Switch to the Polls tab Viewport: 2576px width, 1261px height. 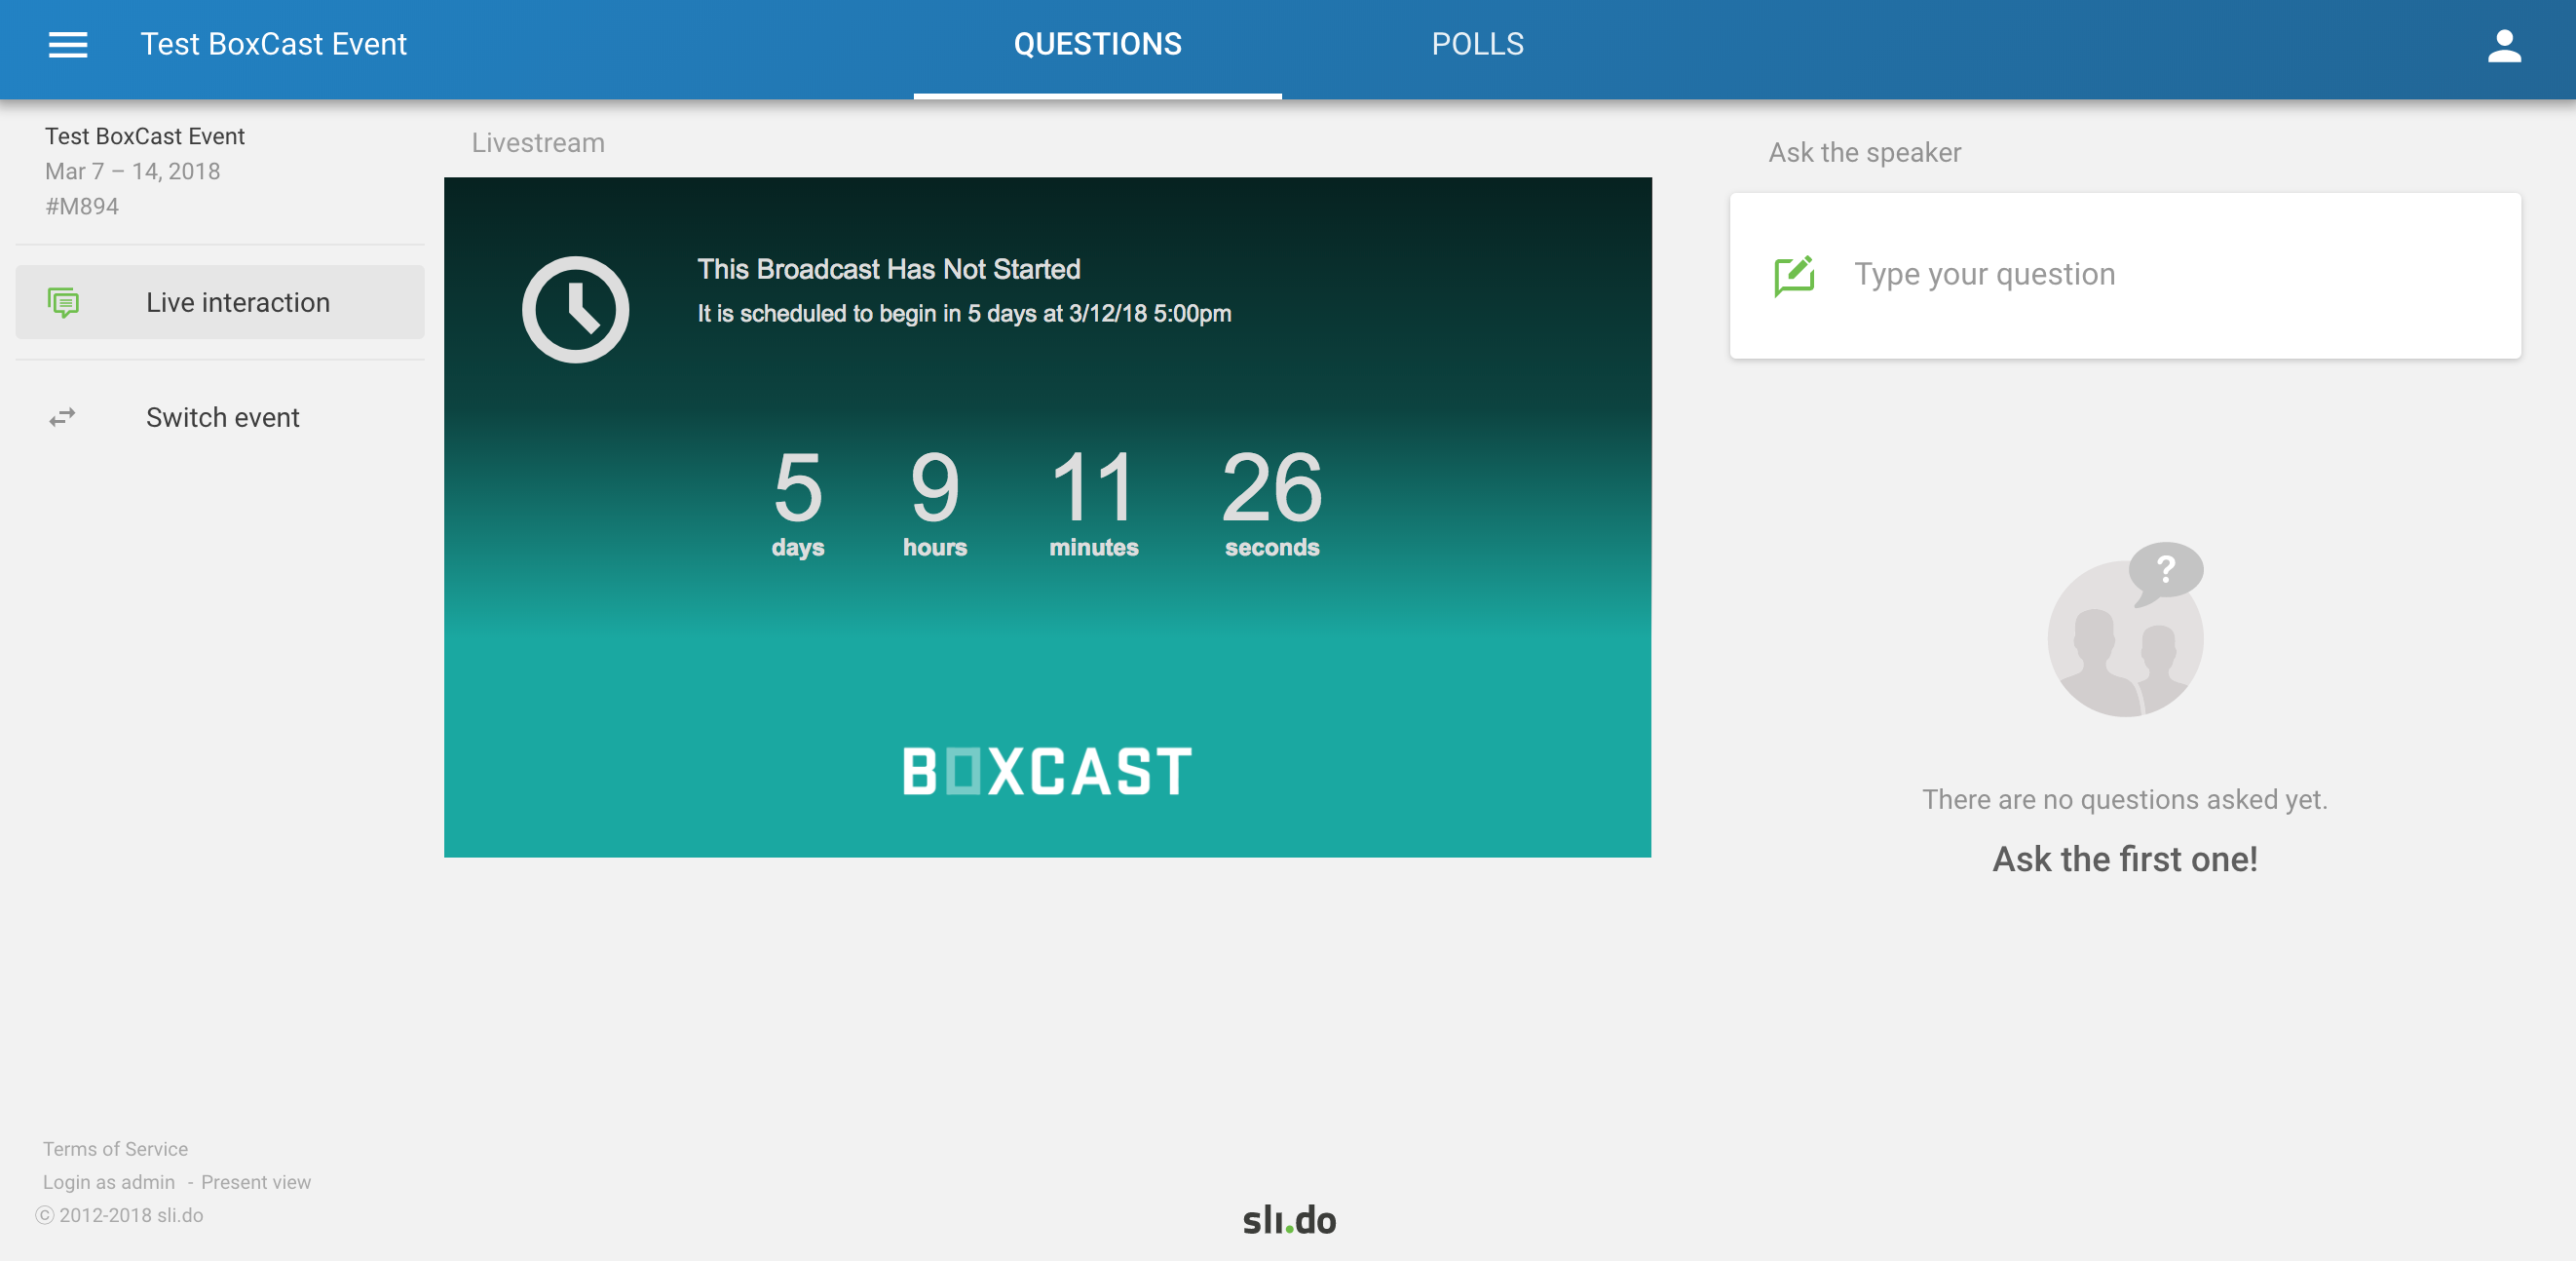tap(1477, 45)
